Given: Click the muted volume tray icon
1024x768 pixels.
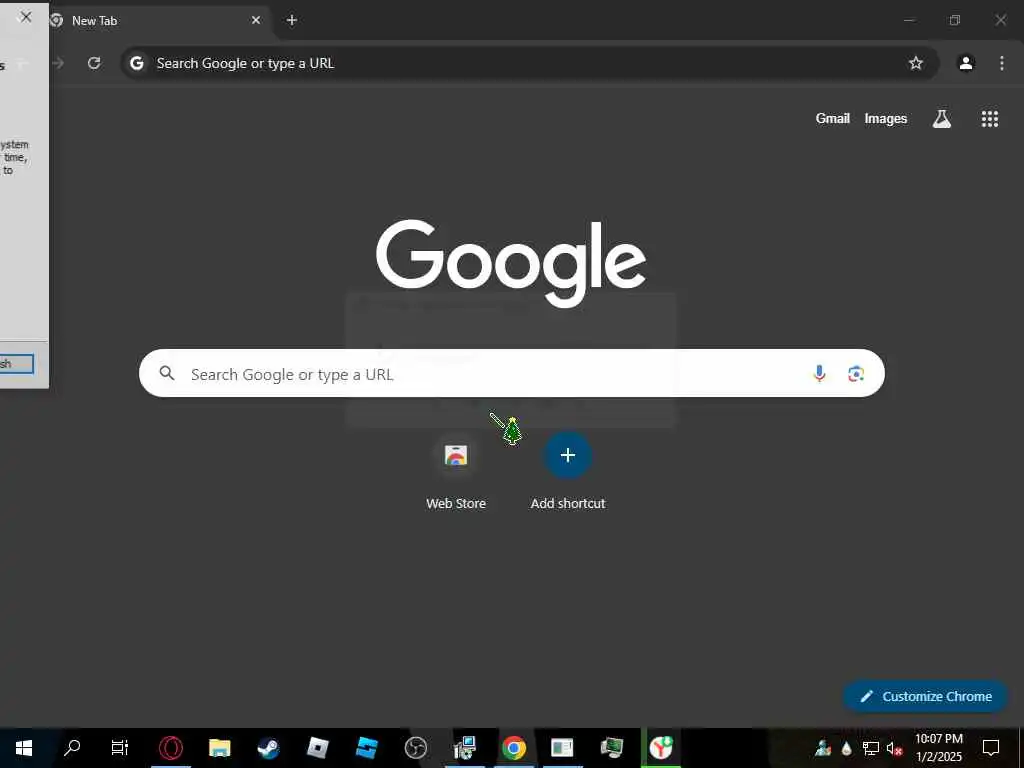Looking at the screenshot, I should [x=894, y=748].
